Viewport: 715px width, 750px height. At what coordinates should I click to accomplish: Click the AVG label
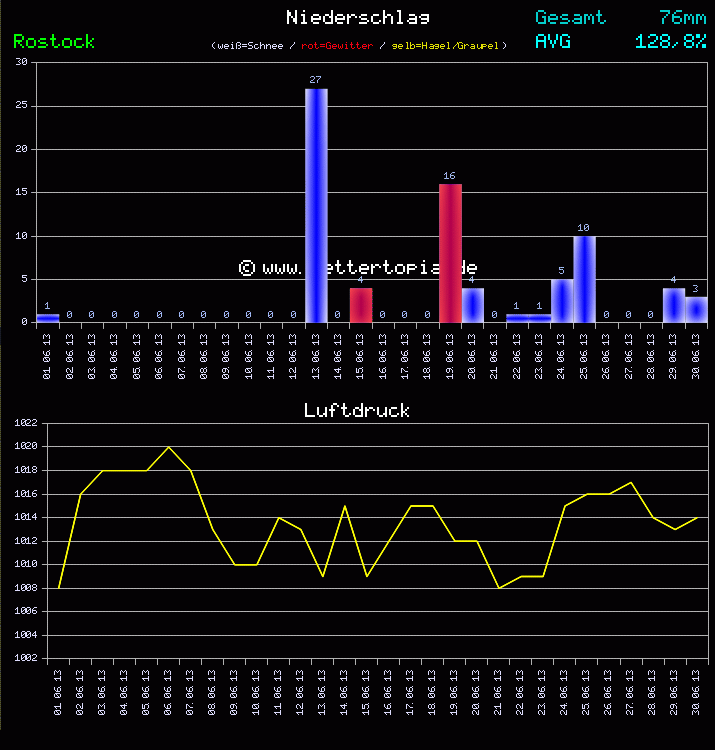click(x=553, y=41)
